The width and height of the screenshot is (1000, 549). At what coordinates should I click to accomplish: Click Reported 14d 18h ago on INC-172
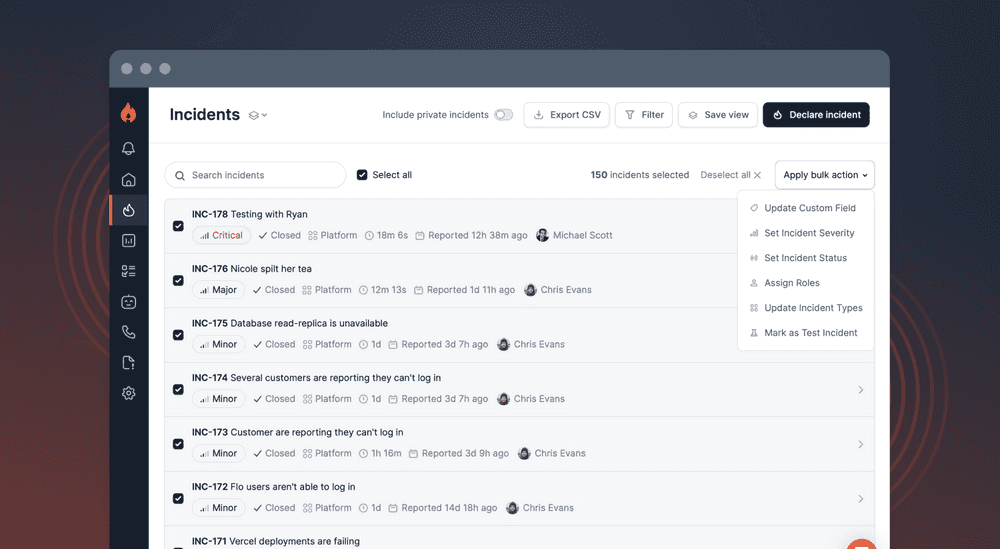(449, 508)
